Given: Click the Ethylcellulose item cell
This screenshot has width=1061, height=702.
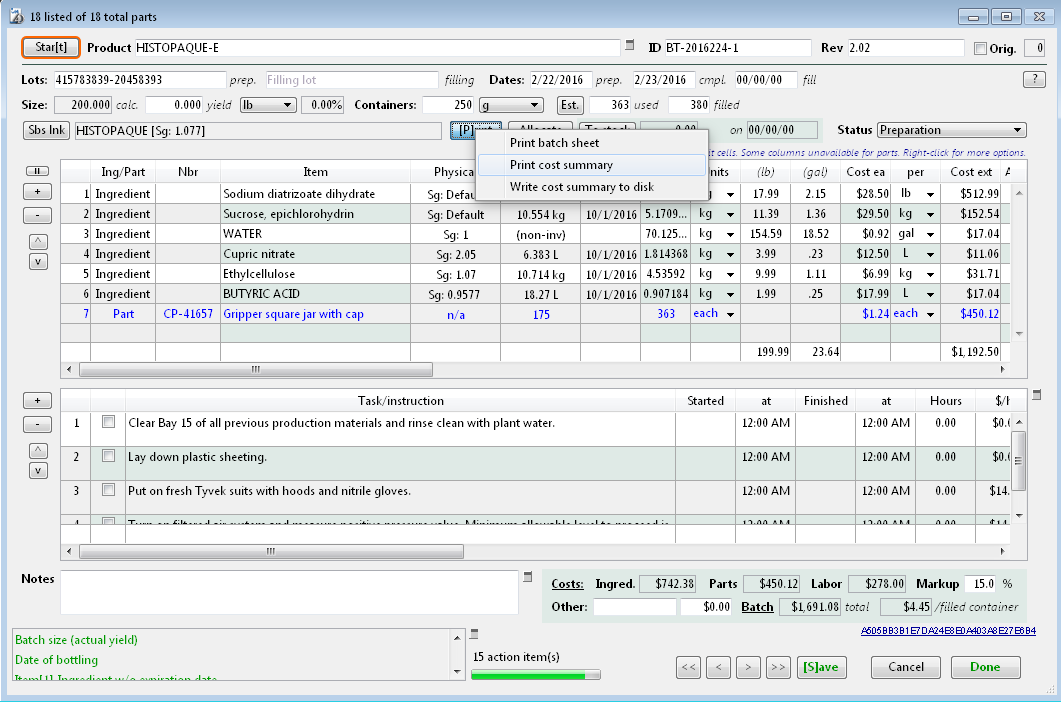Looking at the screenshot, I should [315, 274].
